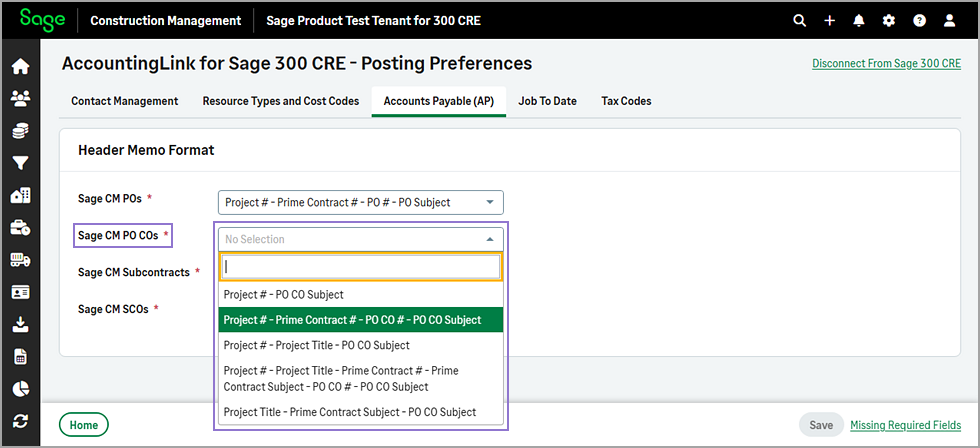Open the user profile icon
The image size is (980, 448).
949,21
